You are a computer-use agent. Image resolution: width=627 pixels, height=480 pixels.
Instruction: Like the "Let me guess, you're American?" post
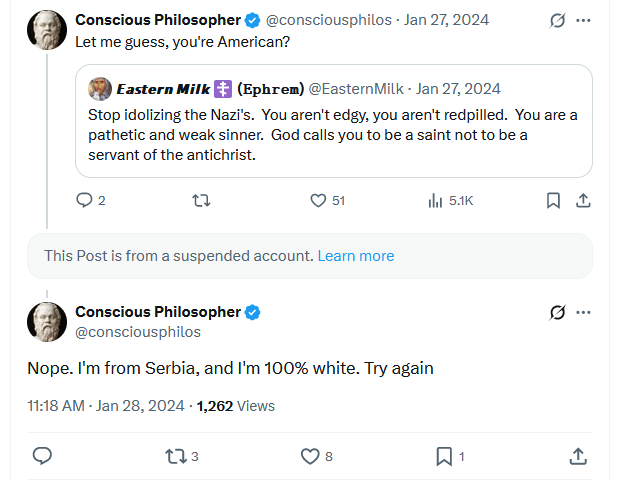(x=319, y=200)
